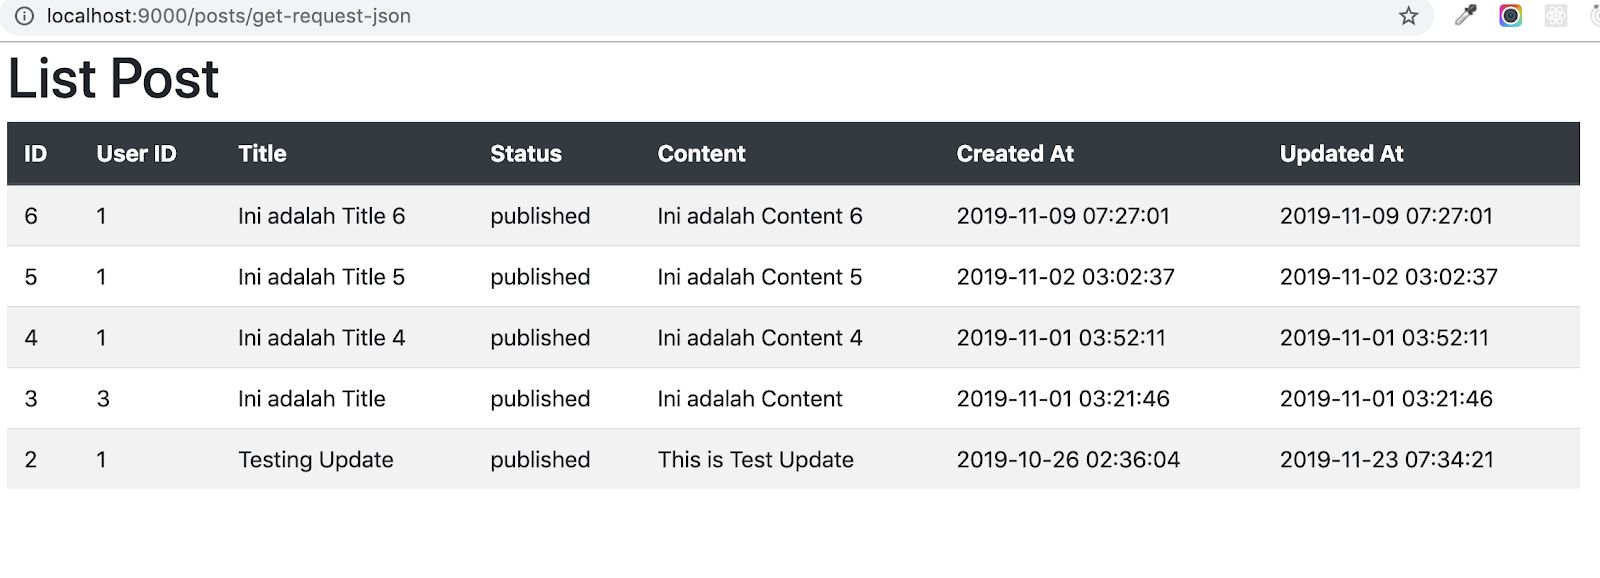Click the Content column header
Screen dimensions: 1600x578
click(x=701, y=154)
